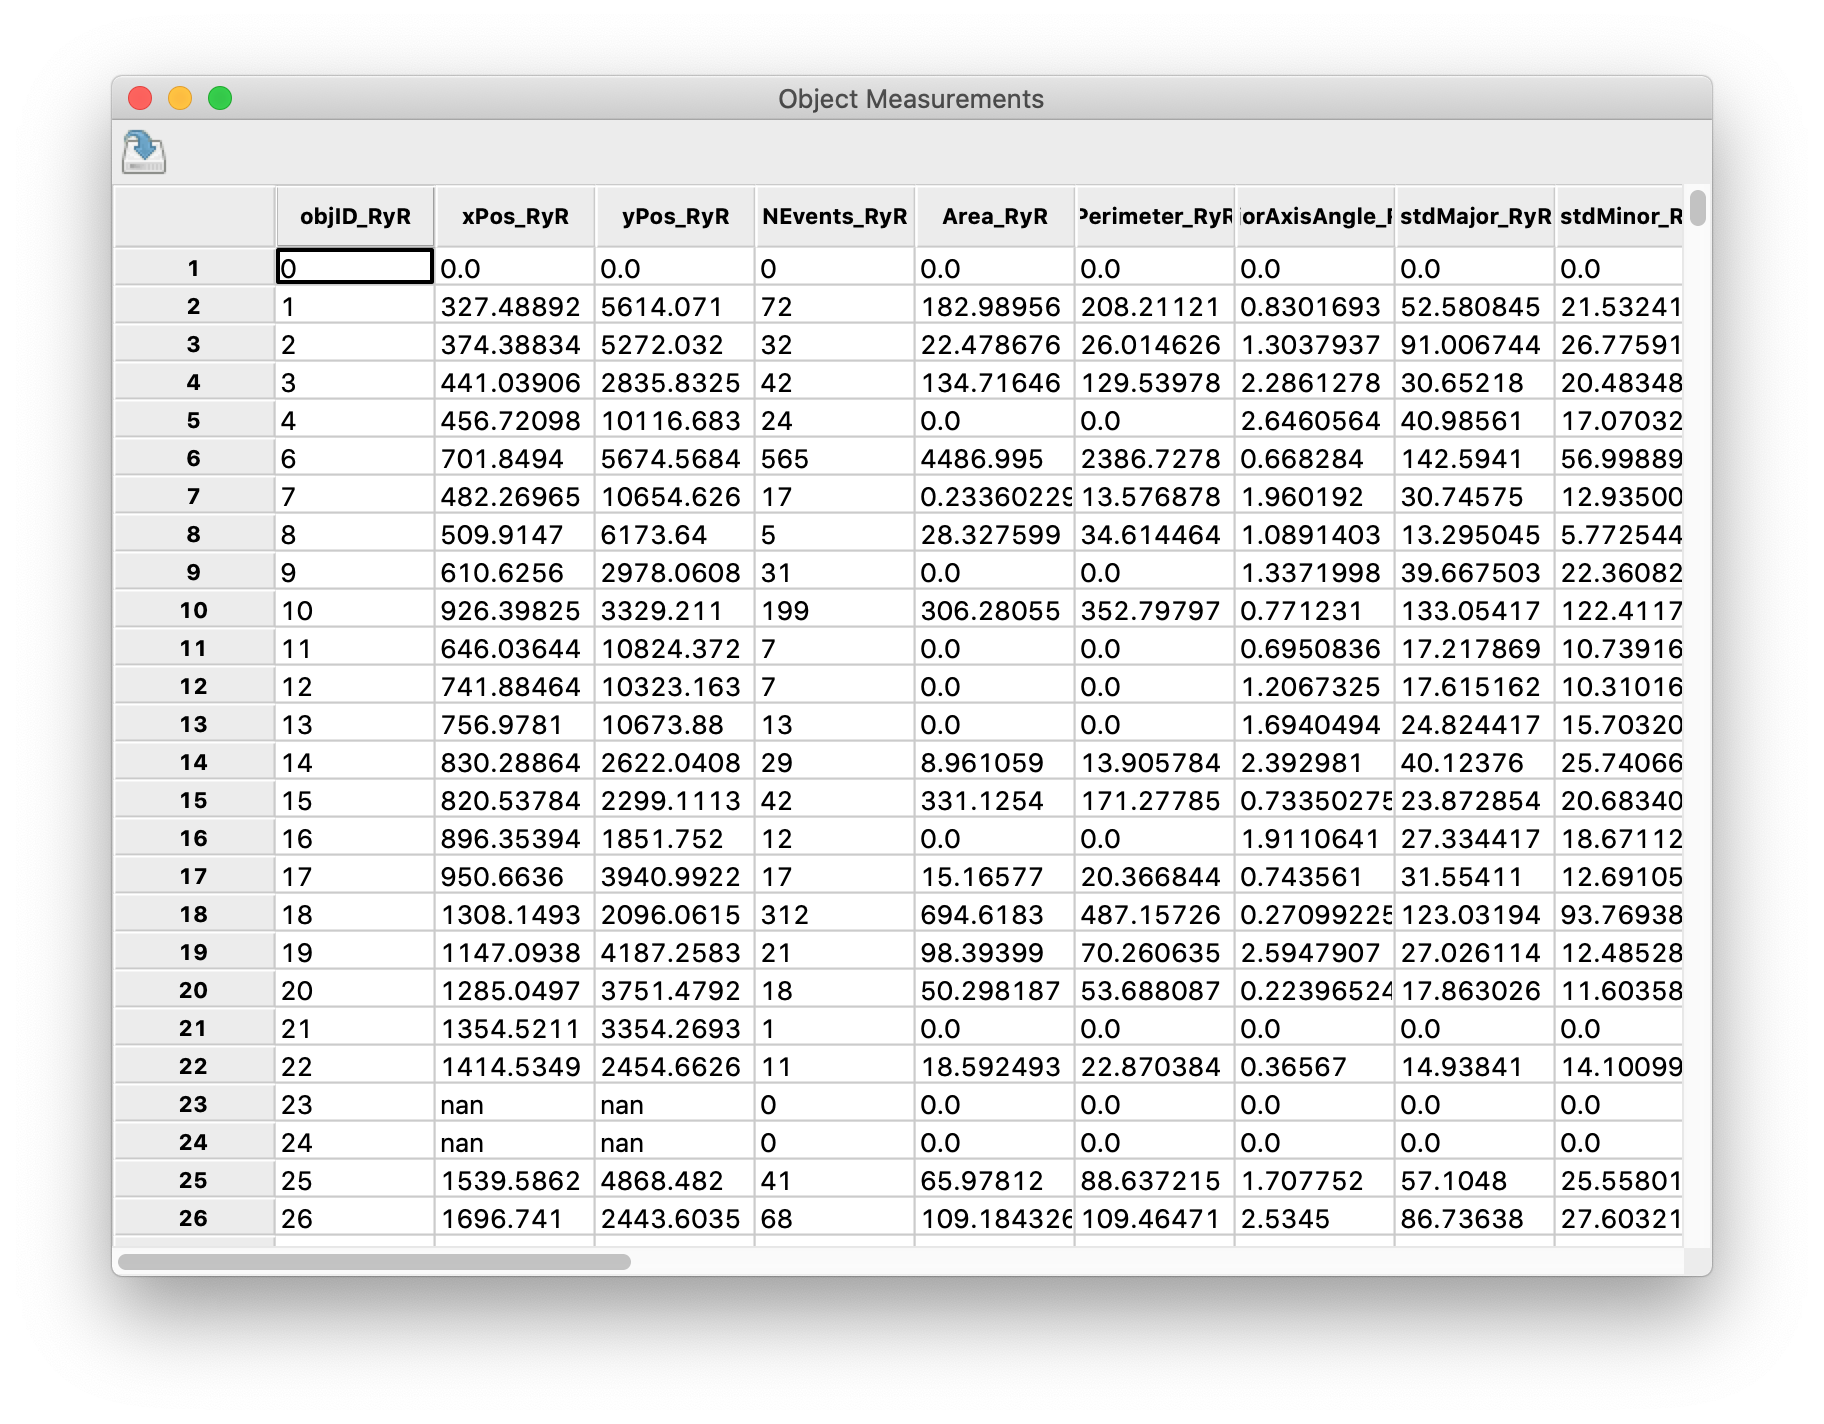The height and width of the screenshot is (1424, 1824).
Task: Click the Area_RyR column header
Action: coord(995,216)
